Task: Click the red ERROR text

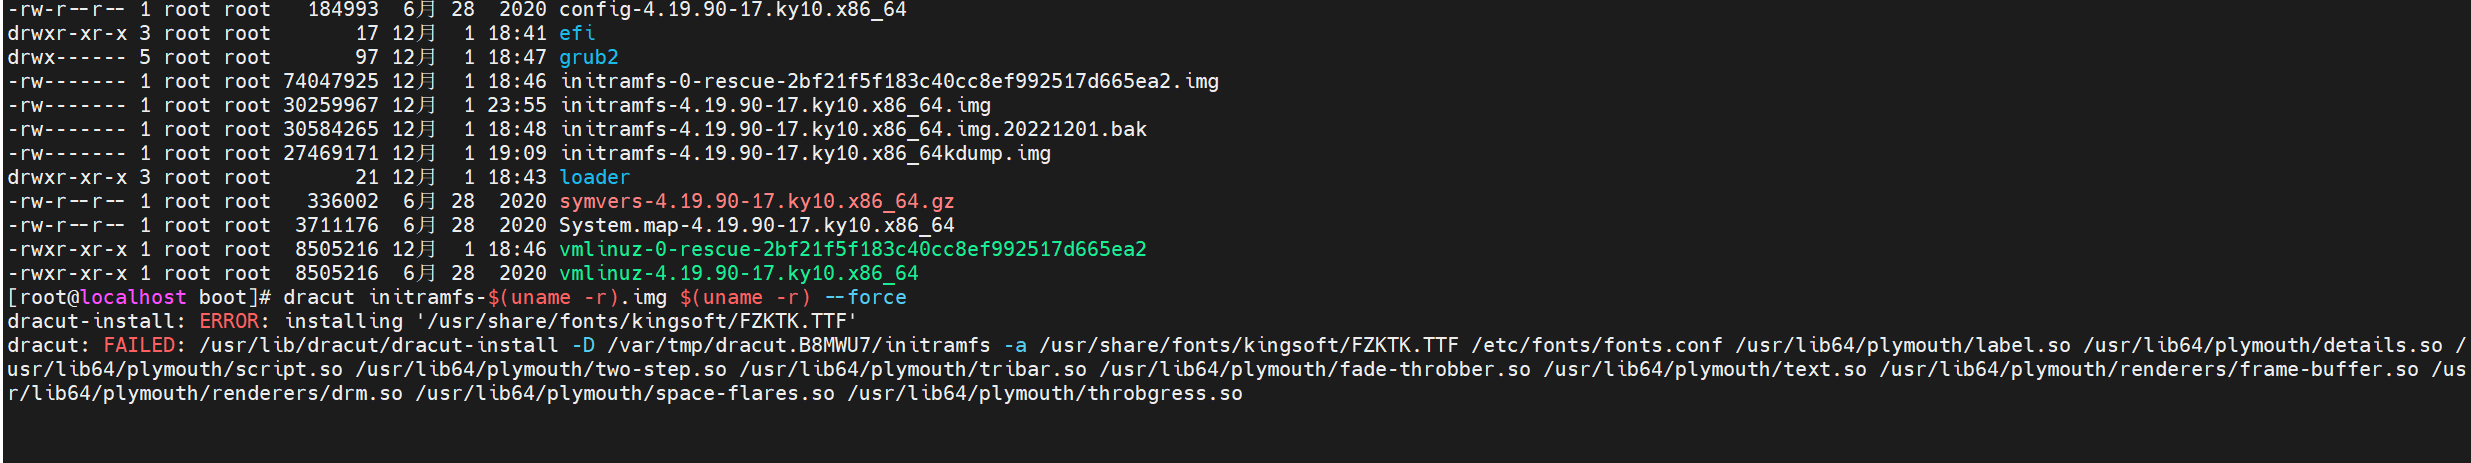Action: tap(229, 321)
